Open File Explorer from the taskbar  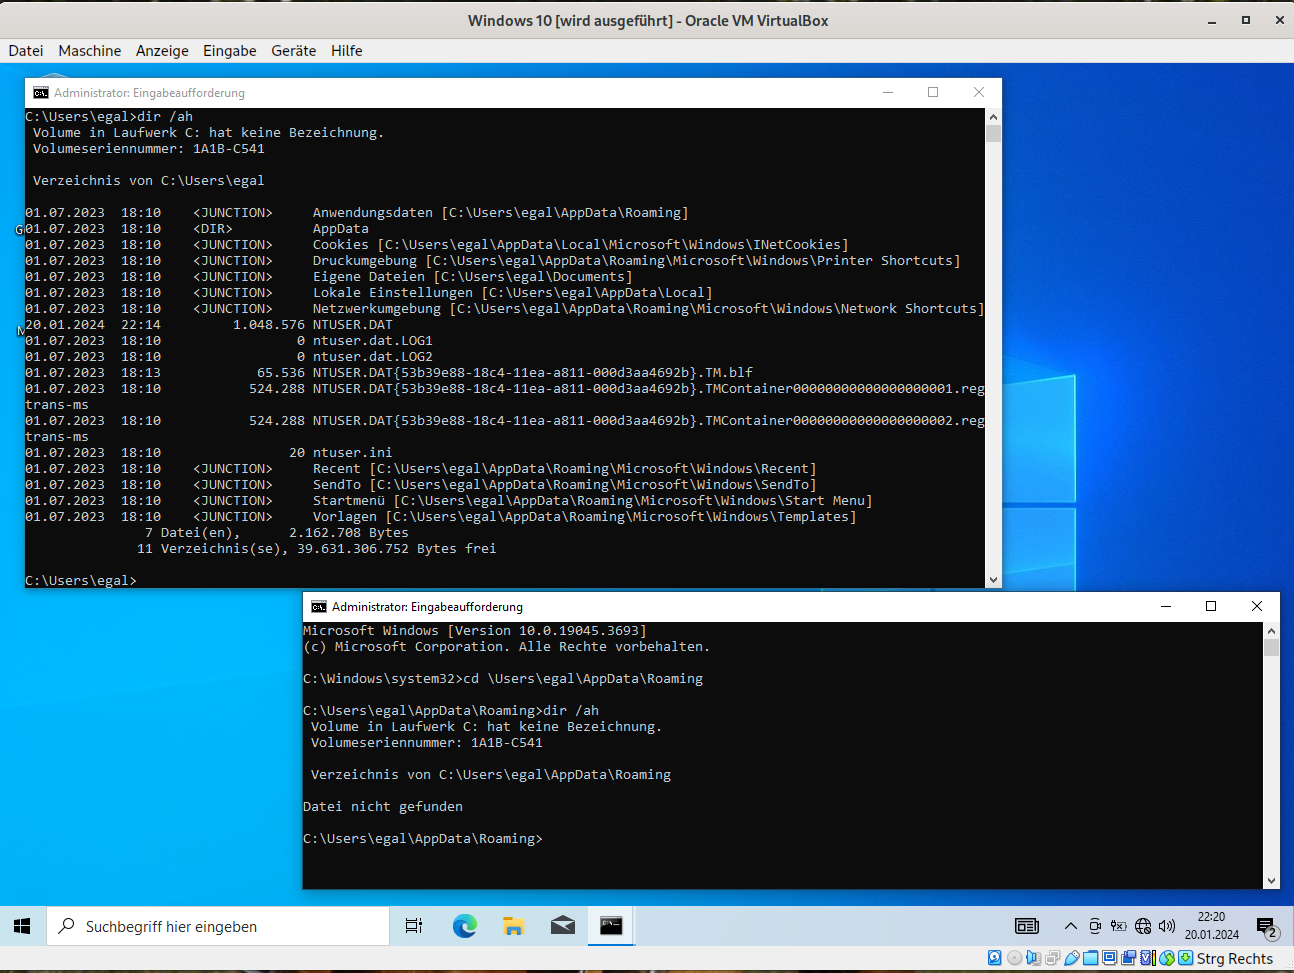click(513, 926)
